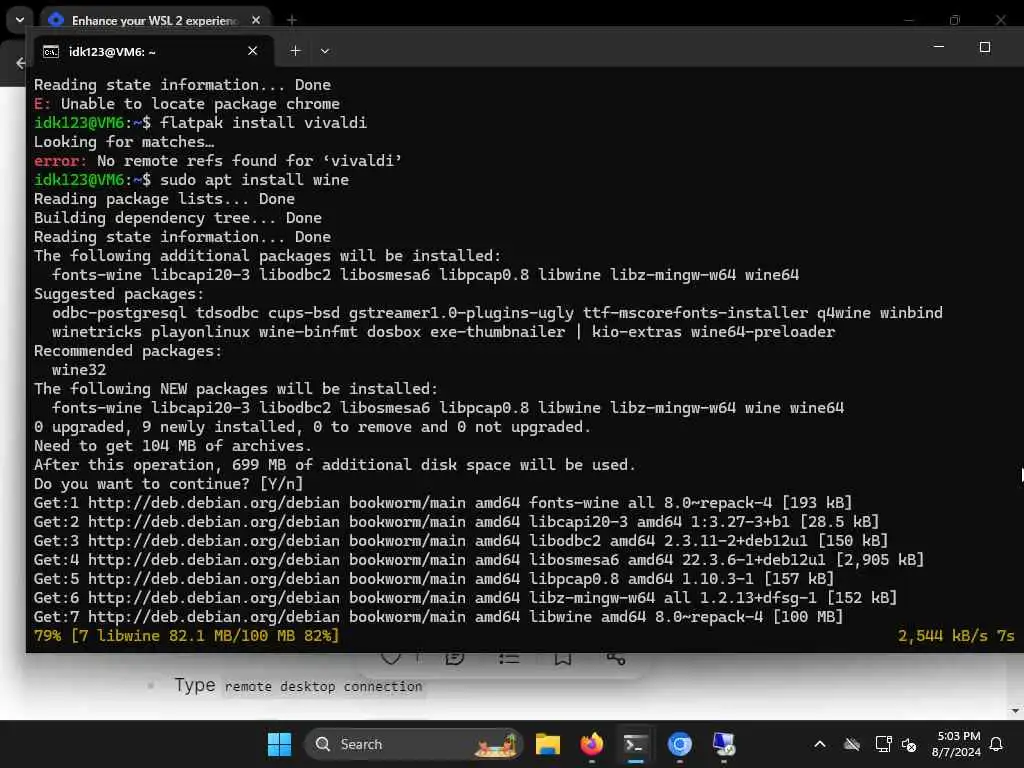Click the 'No remote refs found for vivaldi' error line
Image resolution: width=1024 pixels, height=768 pixels.
218,161
